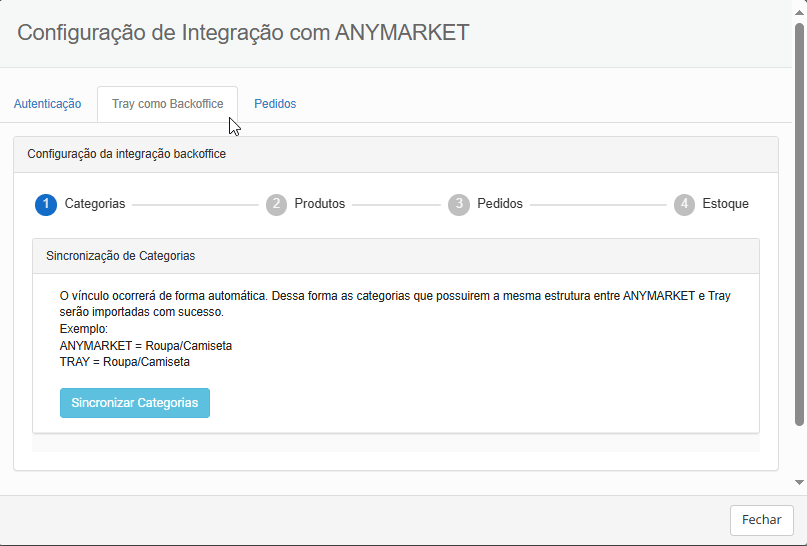Click the text O vínculo ocorrerá de forma automática

tap(164, 296)
